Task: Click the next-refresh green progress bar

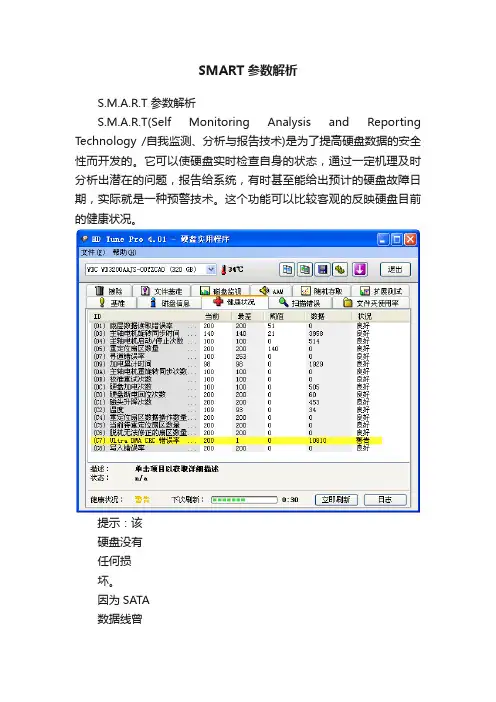Action: click(244, 500)
